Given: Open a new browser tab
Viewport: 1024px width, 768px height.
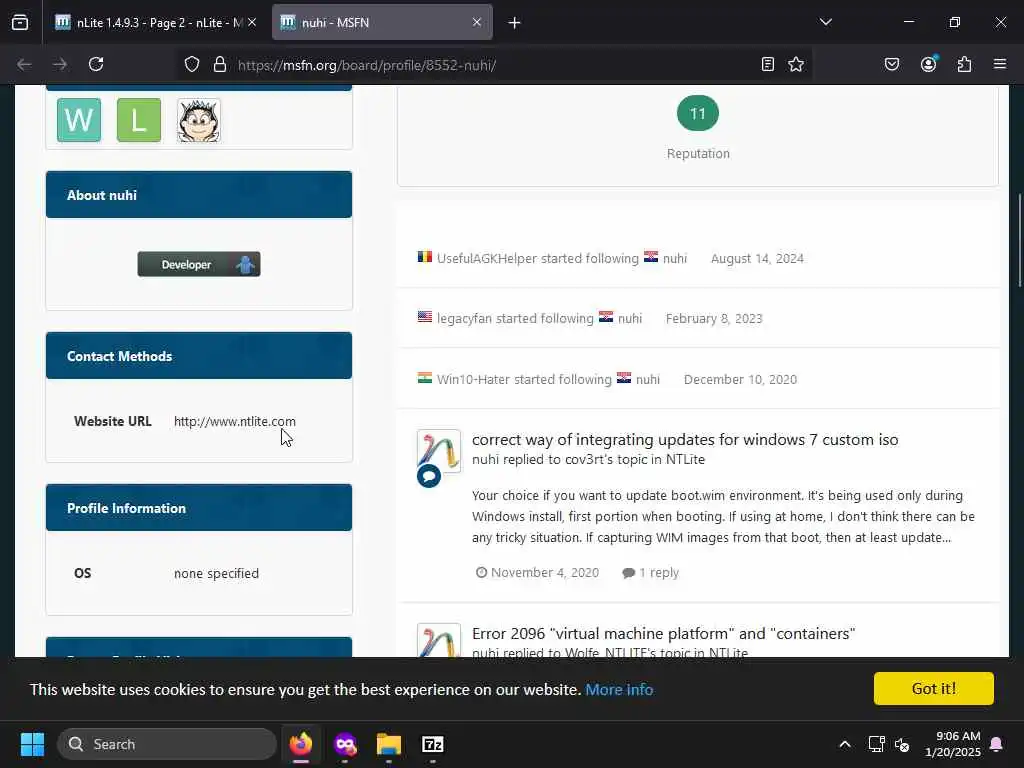Looking at the screenshot, I should 515,23.
